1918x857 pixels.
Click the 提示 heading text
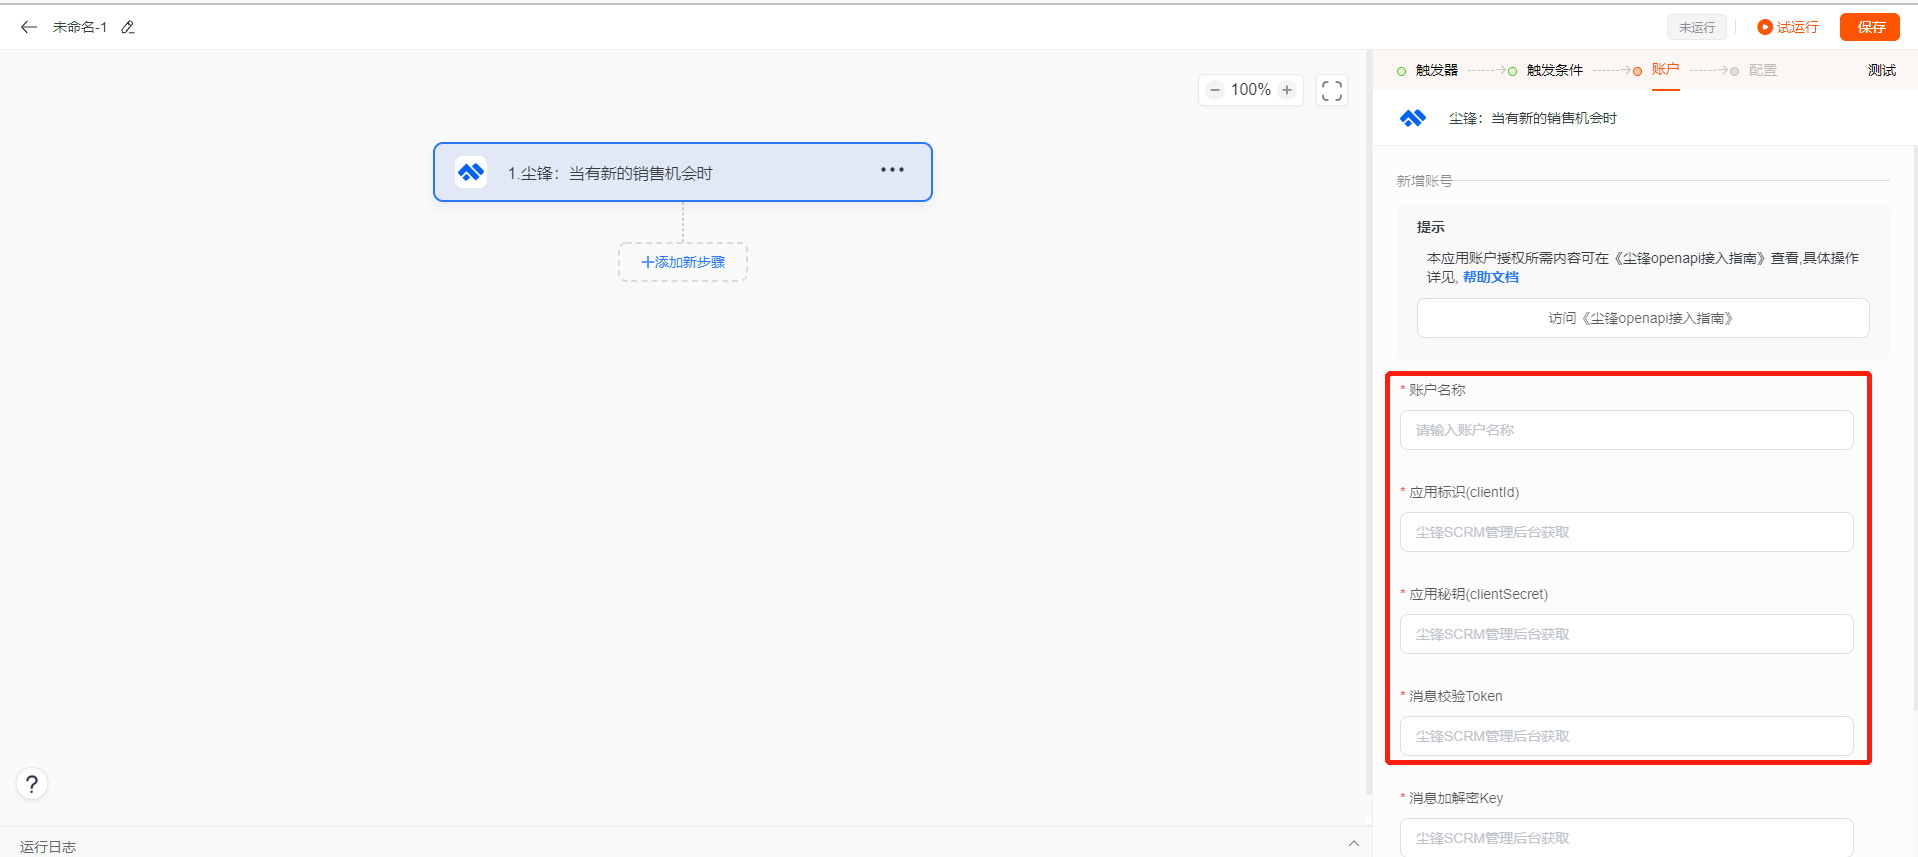(x=1431, y=227)
